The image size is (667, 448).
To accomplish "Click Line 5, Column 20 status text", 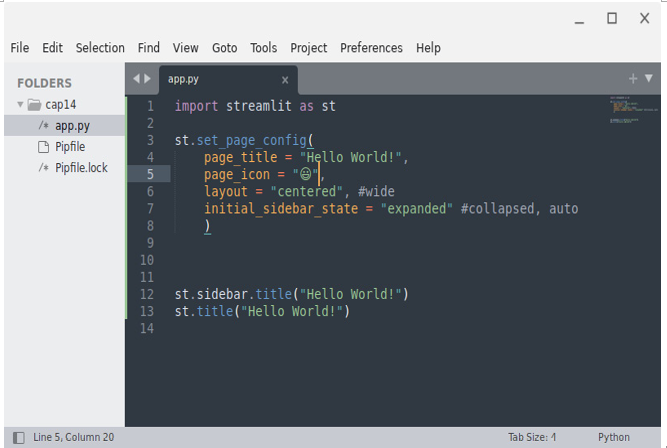I will (74, 437).
